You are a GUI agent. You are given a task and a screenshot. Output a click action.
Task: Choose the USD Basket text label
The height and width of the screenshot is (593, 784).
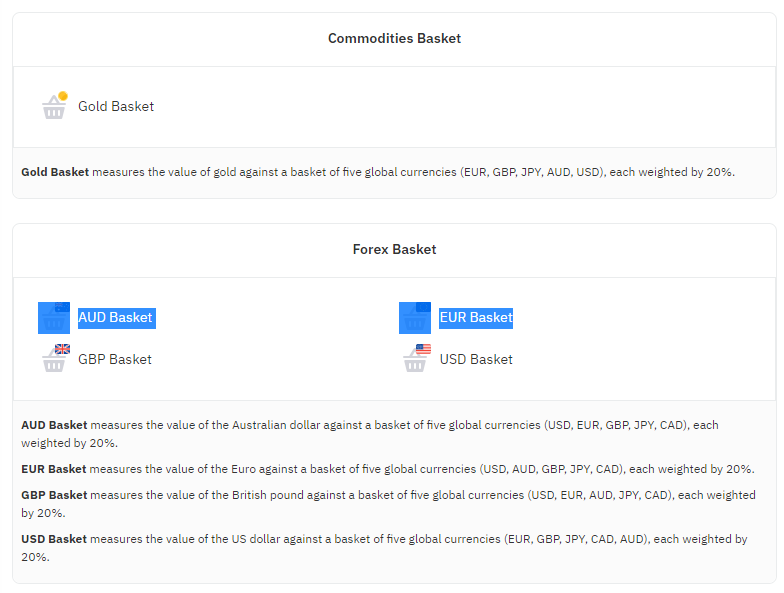(x=476, y=360)
